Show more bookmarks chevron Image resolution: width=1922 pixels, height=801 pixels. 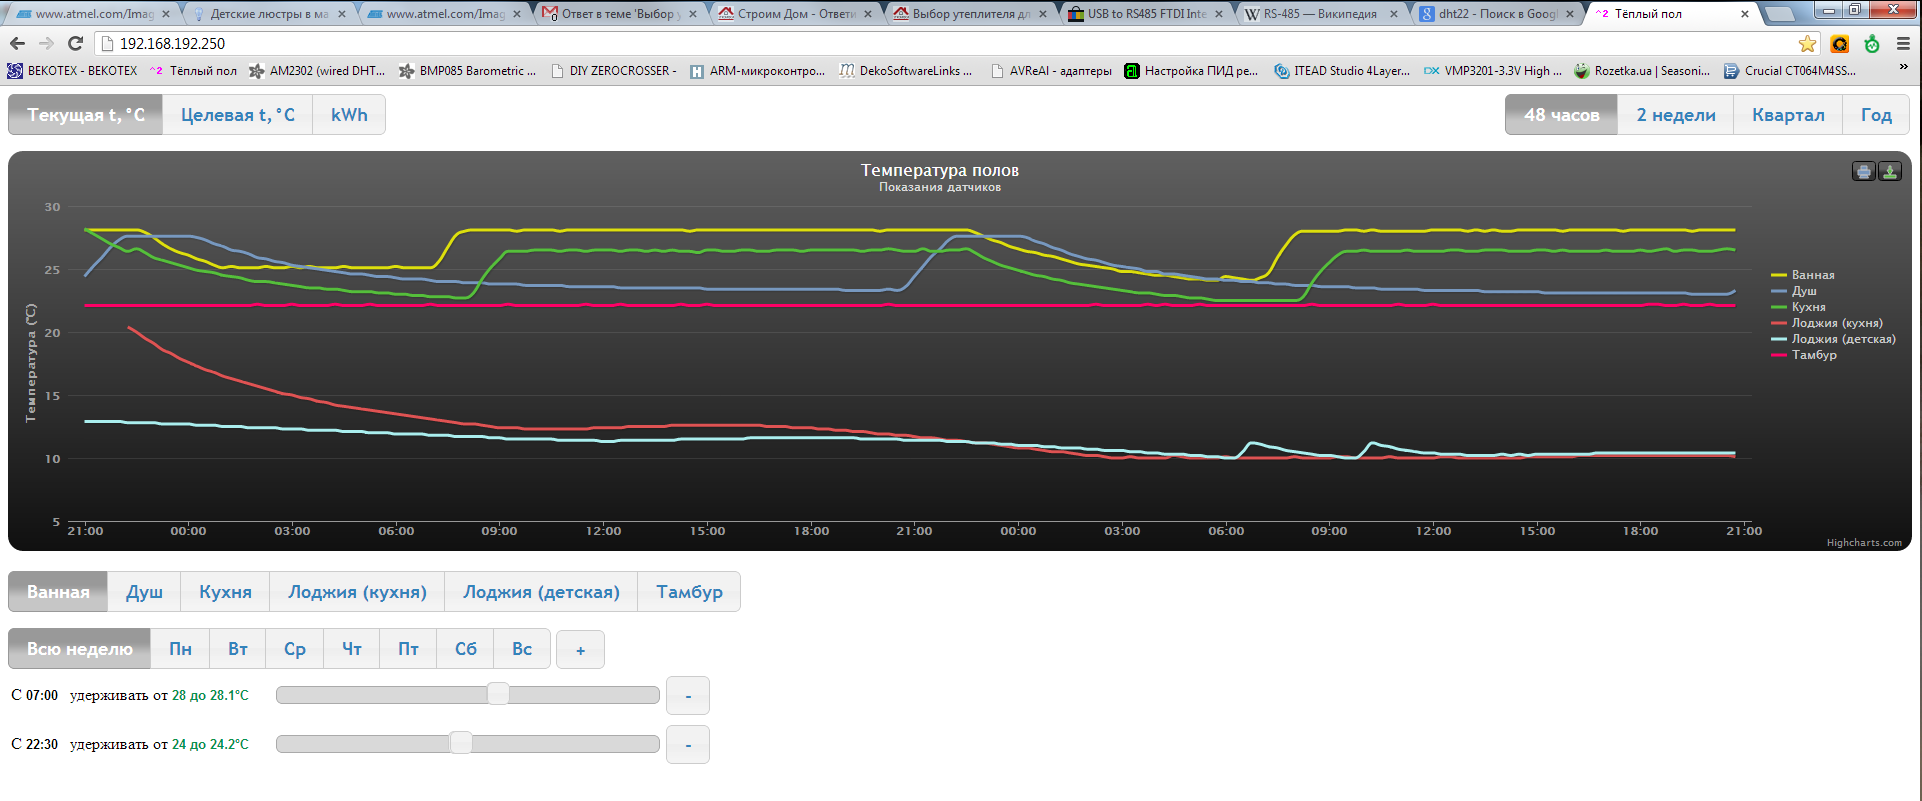[x=1903, y=68]
